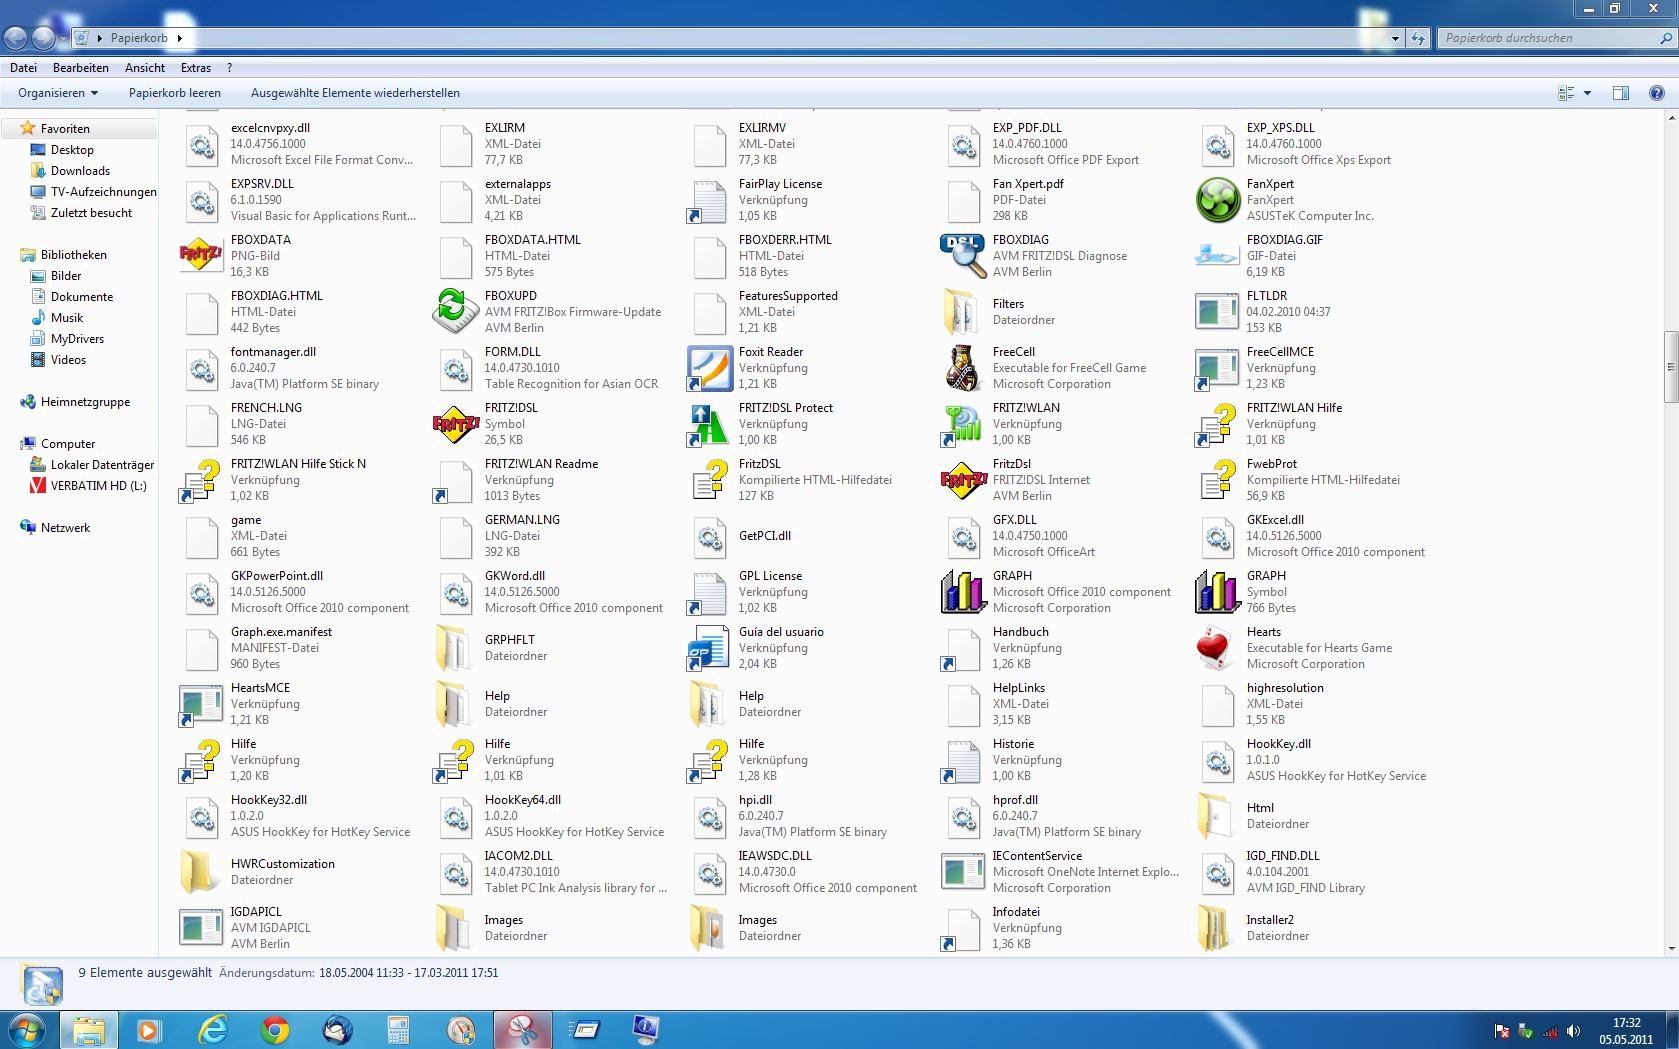Screen dimensions: 1679x1049
Task: Toggle the preview pane icon
Action: pyautogui.click(x=1621, y=93)
